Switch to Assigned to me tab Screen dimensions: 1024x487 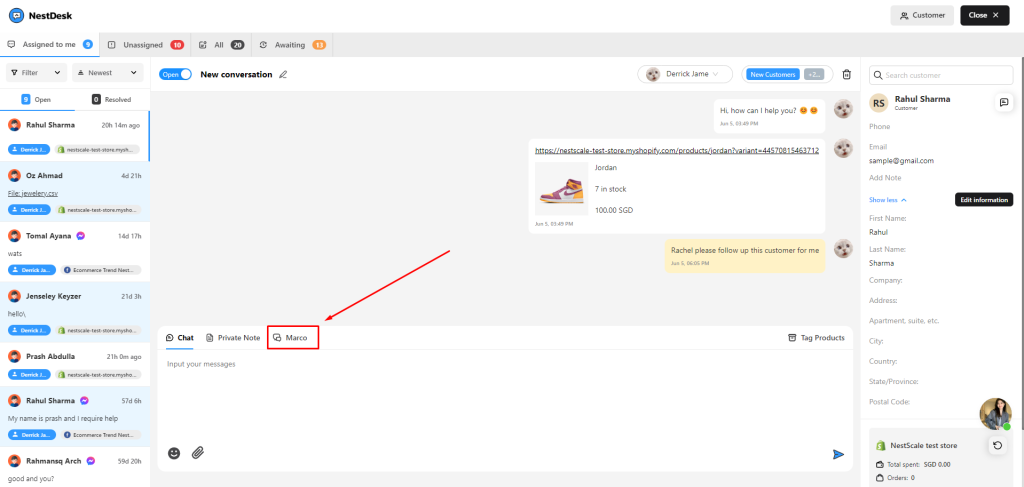[x=50, y=45]
